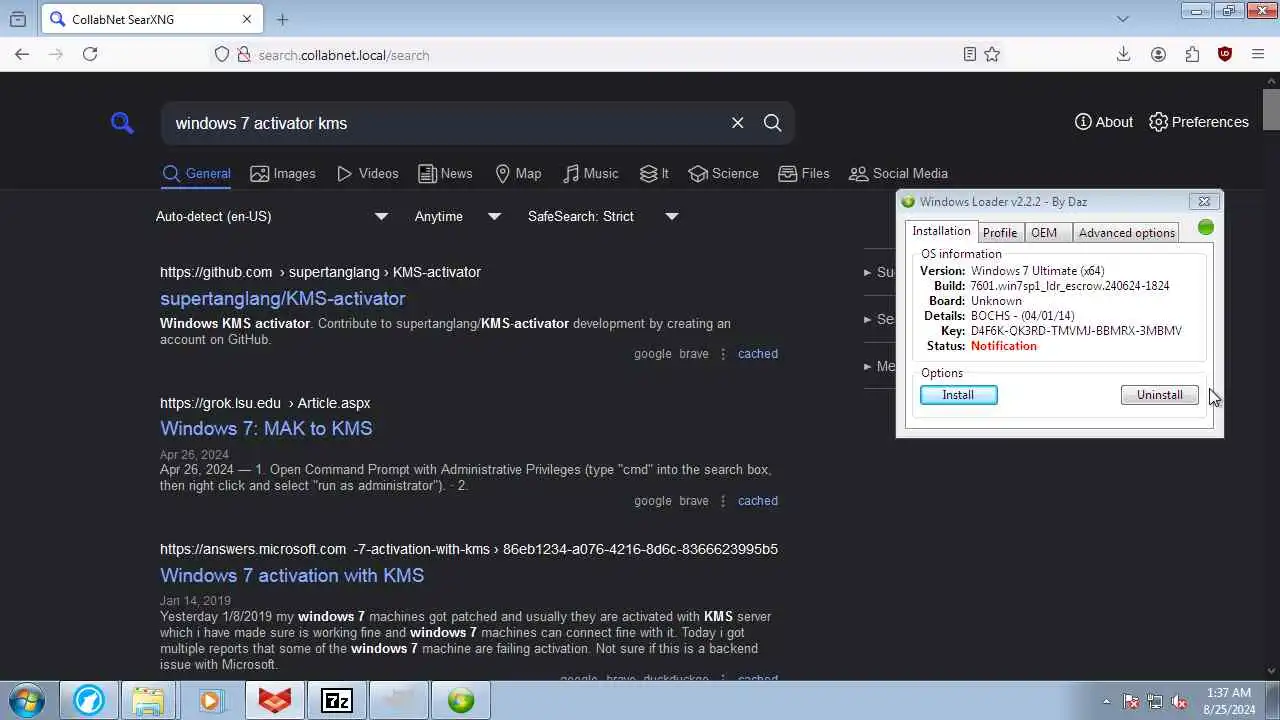Open the recent tabs view icon

[x=18, y=19]
